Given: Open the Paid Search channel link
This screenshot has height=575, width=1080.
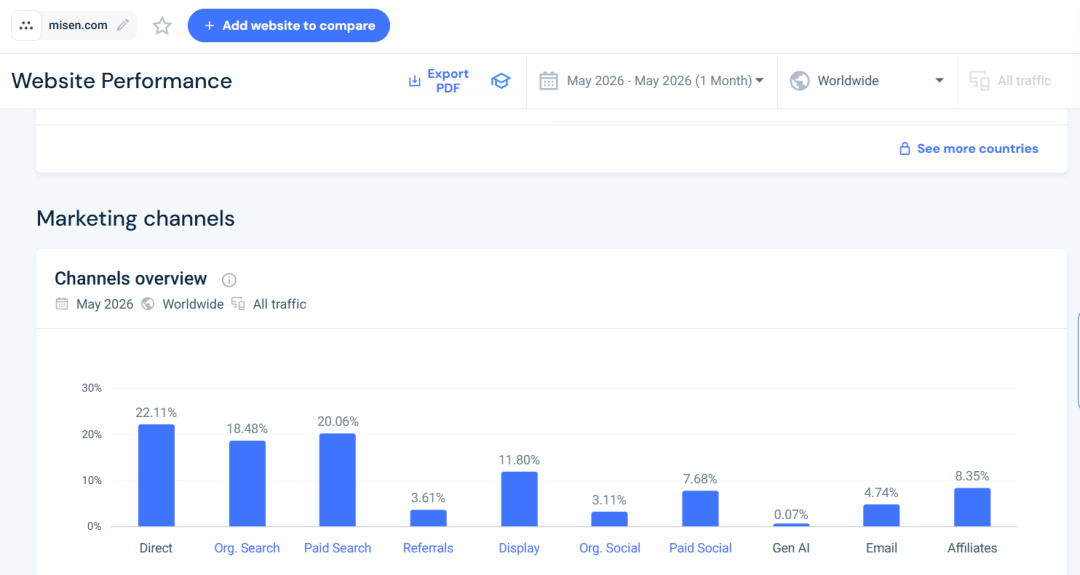Looking at the screenshot, I should (x=338, y=548).
